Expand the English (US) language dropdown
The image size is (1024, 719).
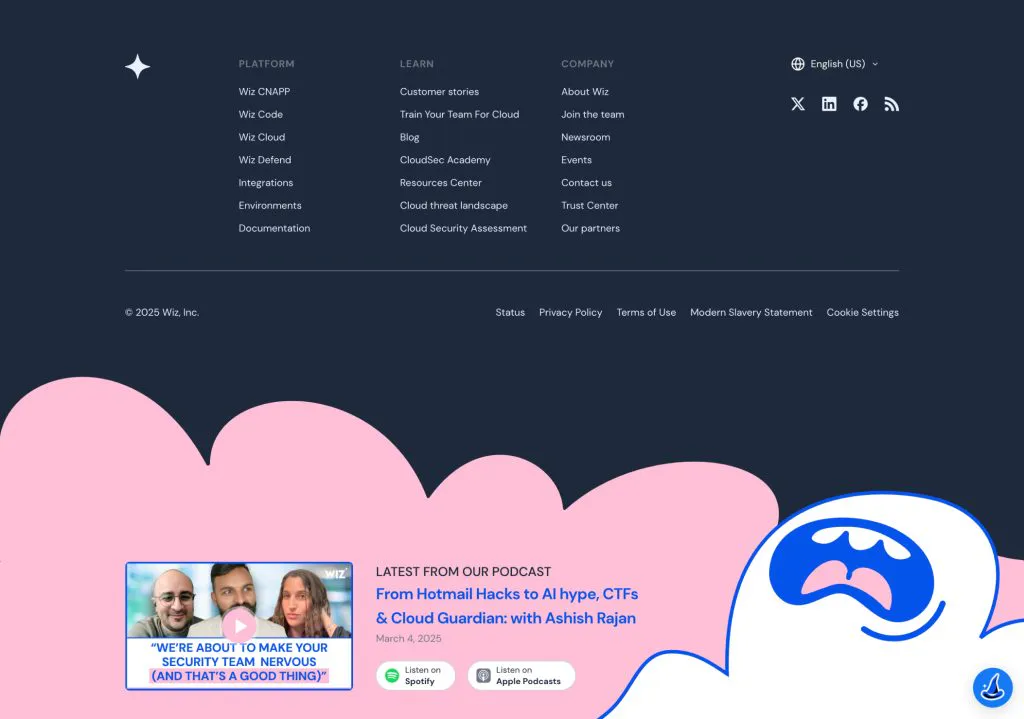click(835, 64)
